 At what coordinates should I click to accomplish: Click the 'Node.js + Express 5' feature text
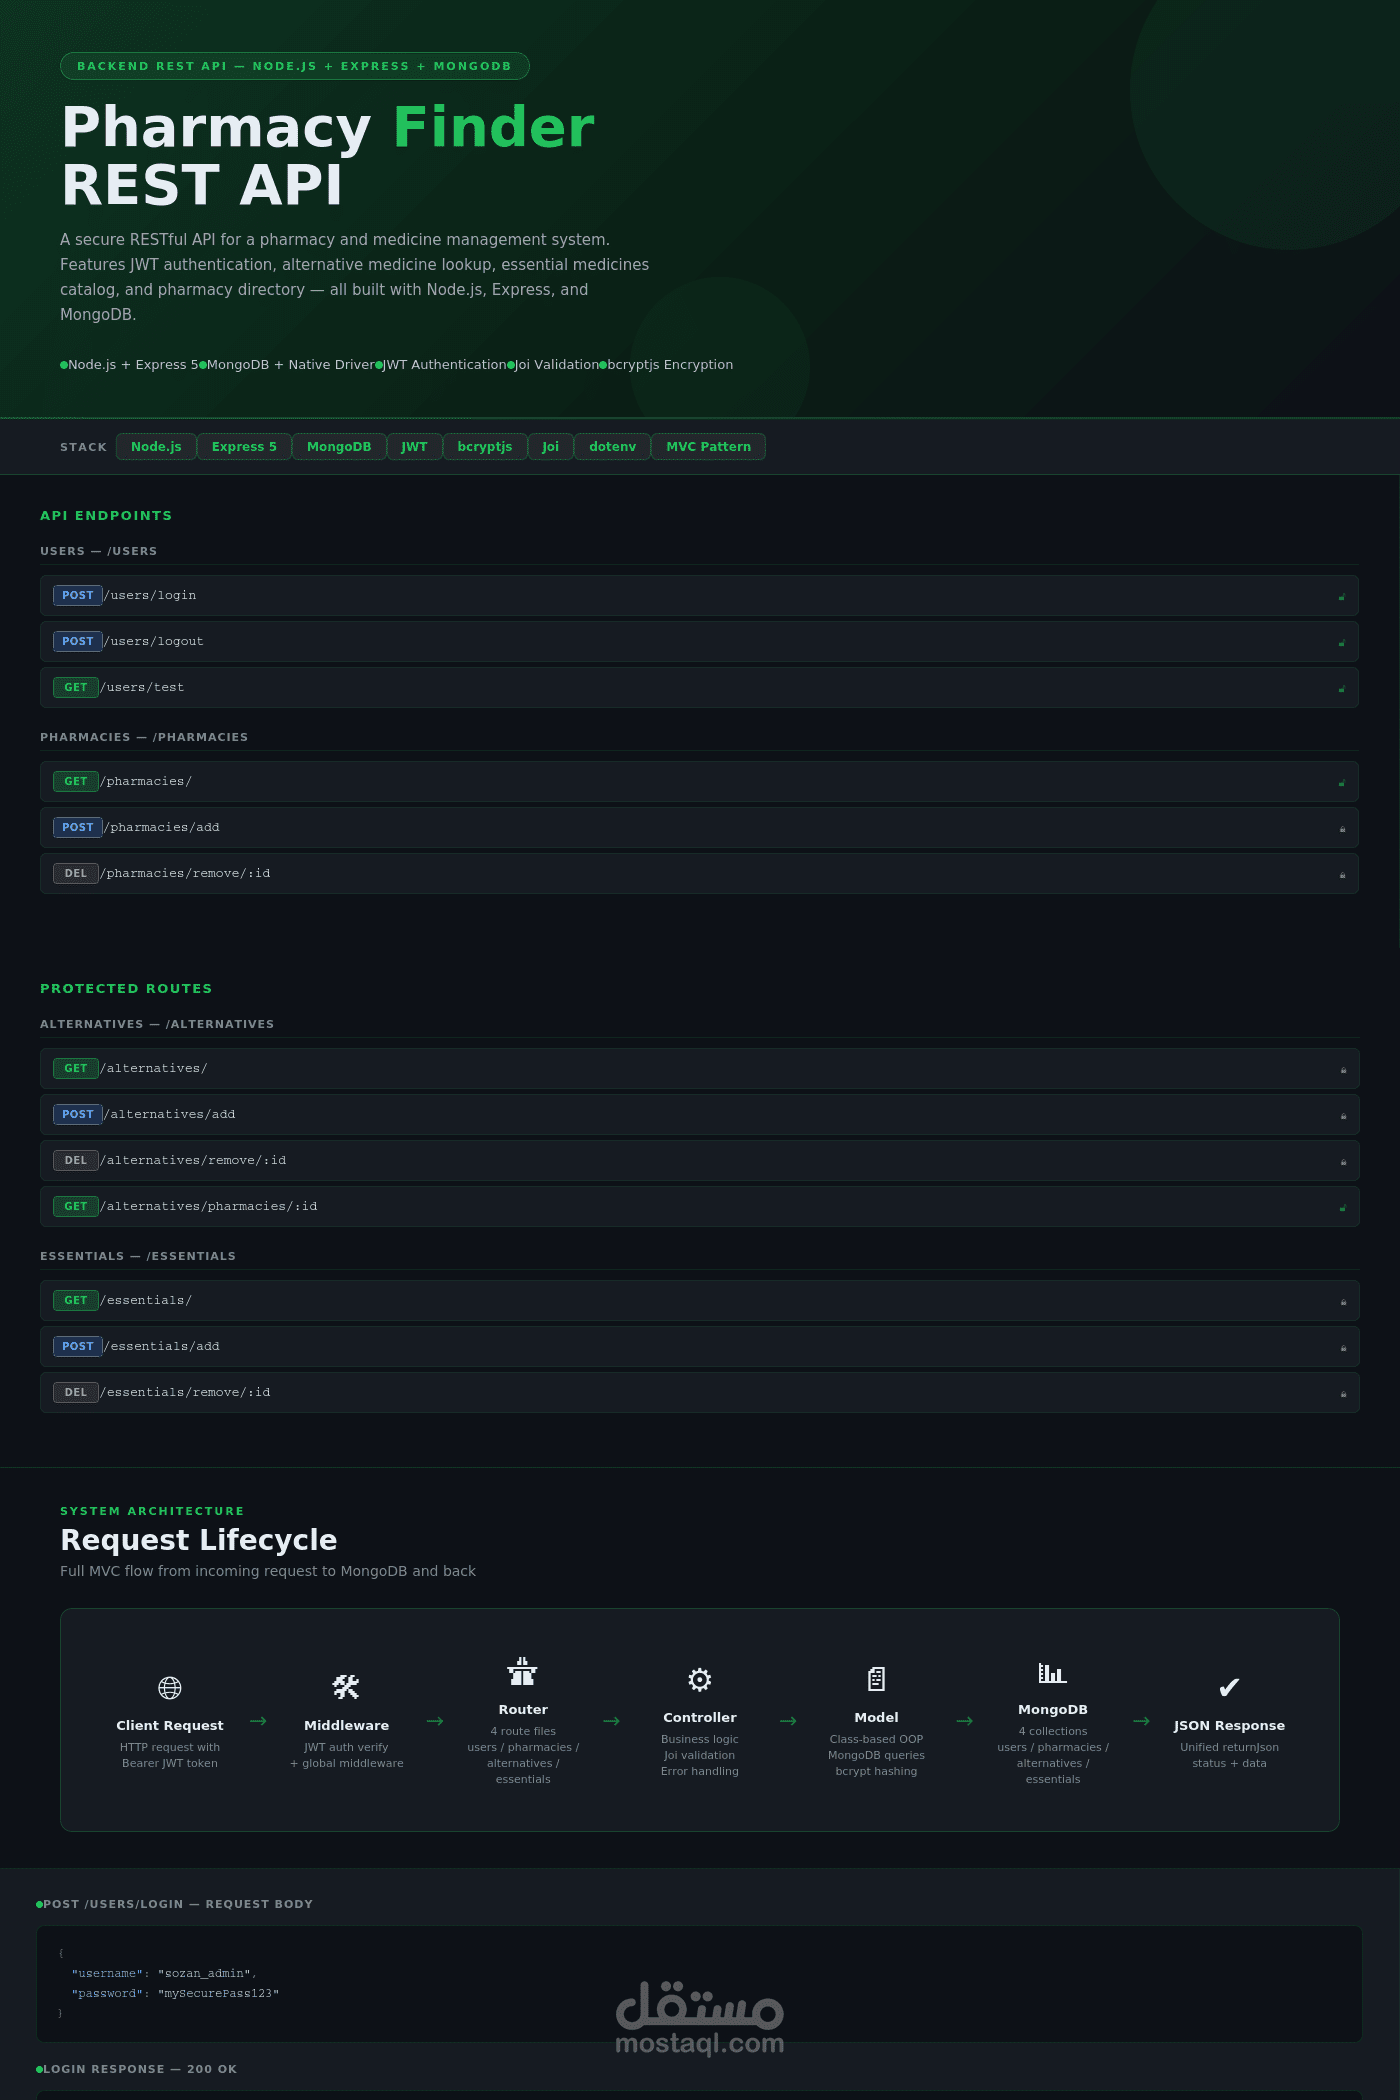[x=133, y=364]
